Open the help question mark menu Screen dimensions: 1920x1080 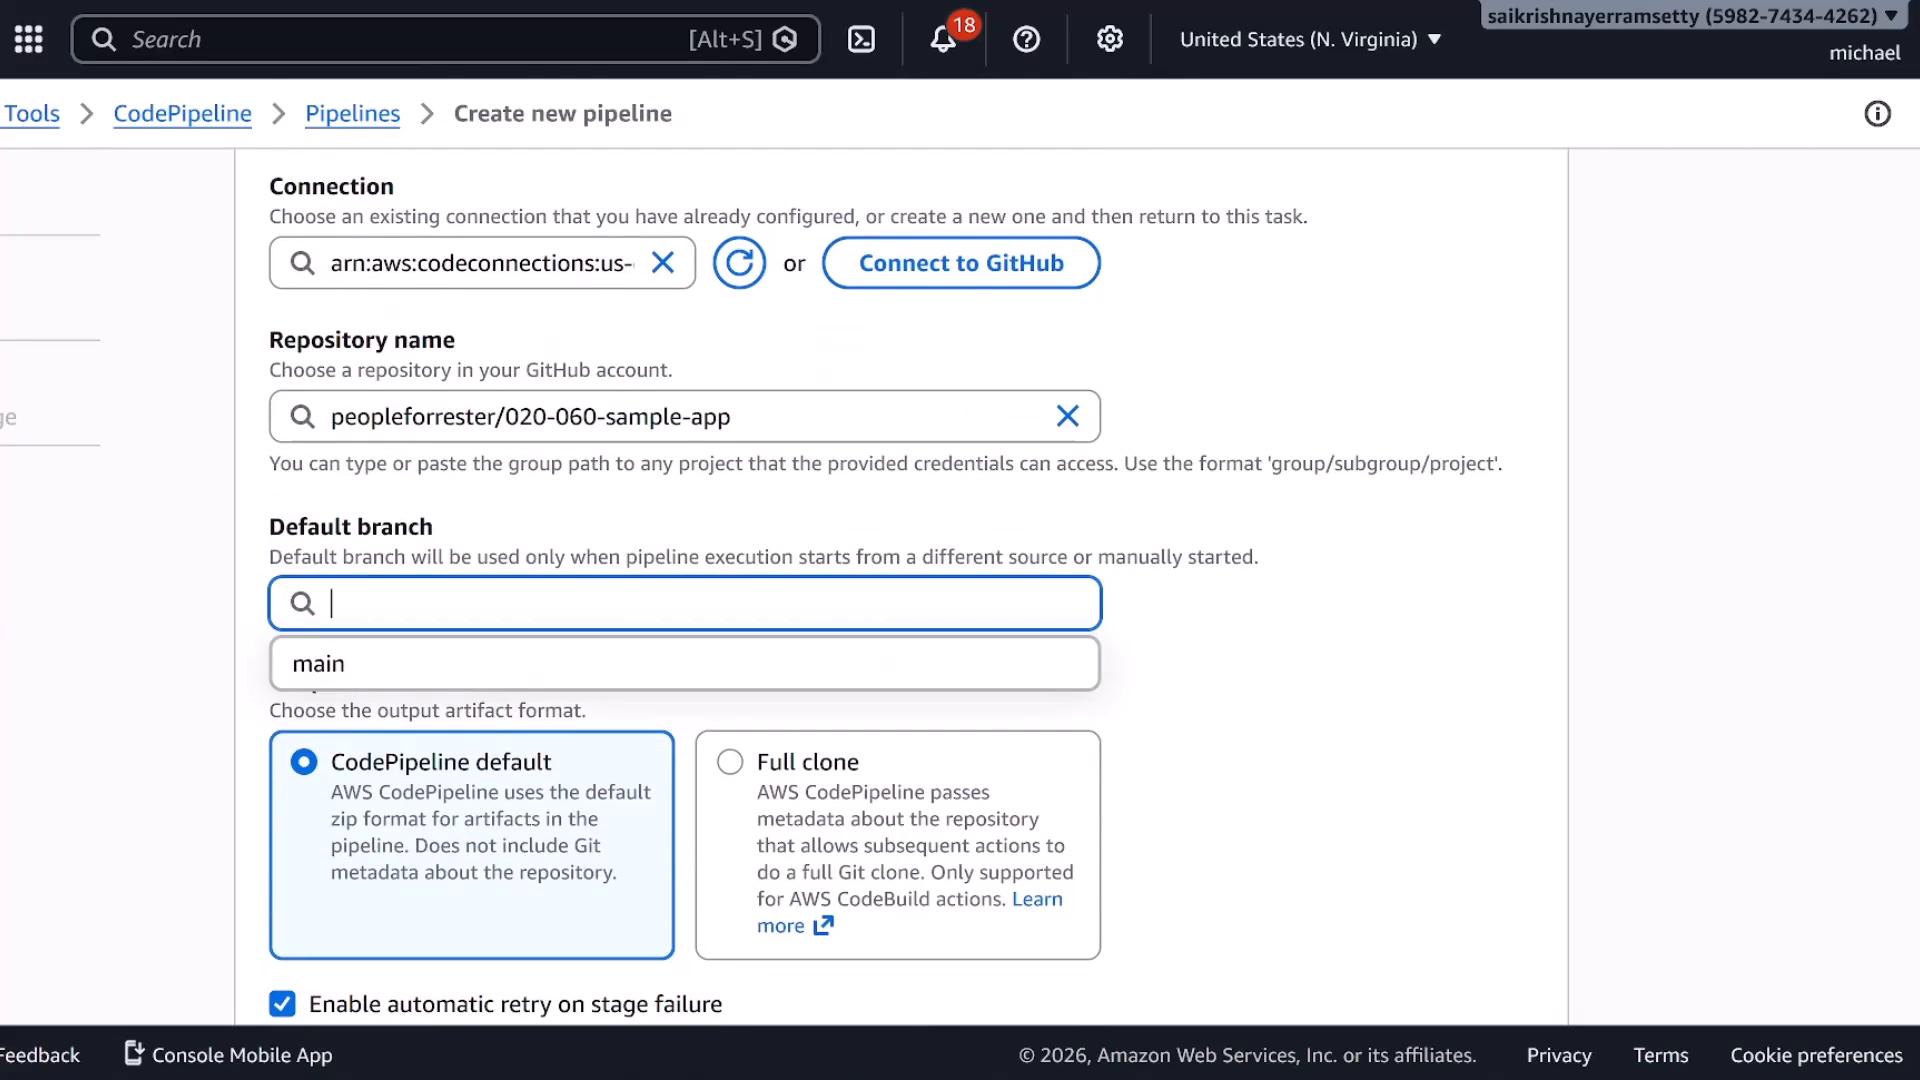tap(1026, 39)
